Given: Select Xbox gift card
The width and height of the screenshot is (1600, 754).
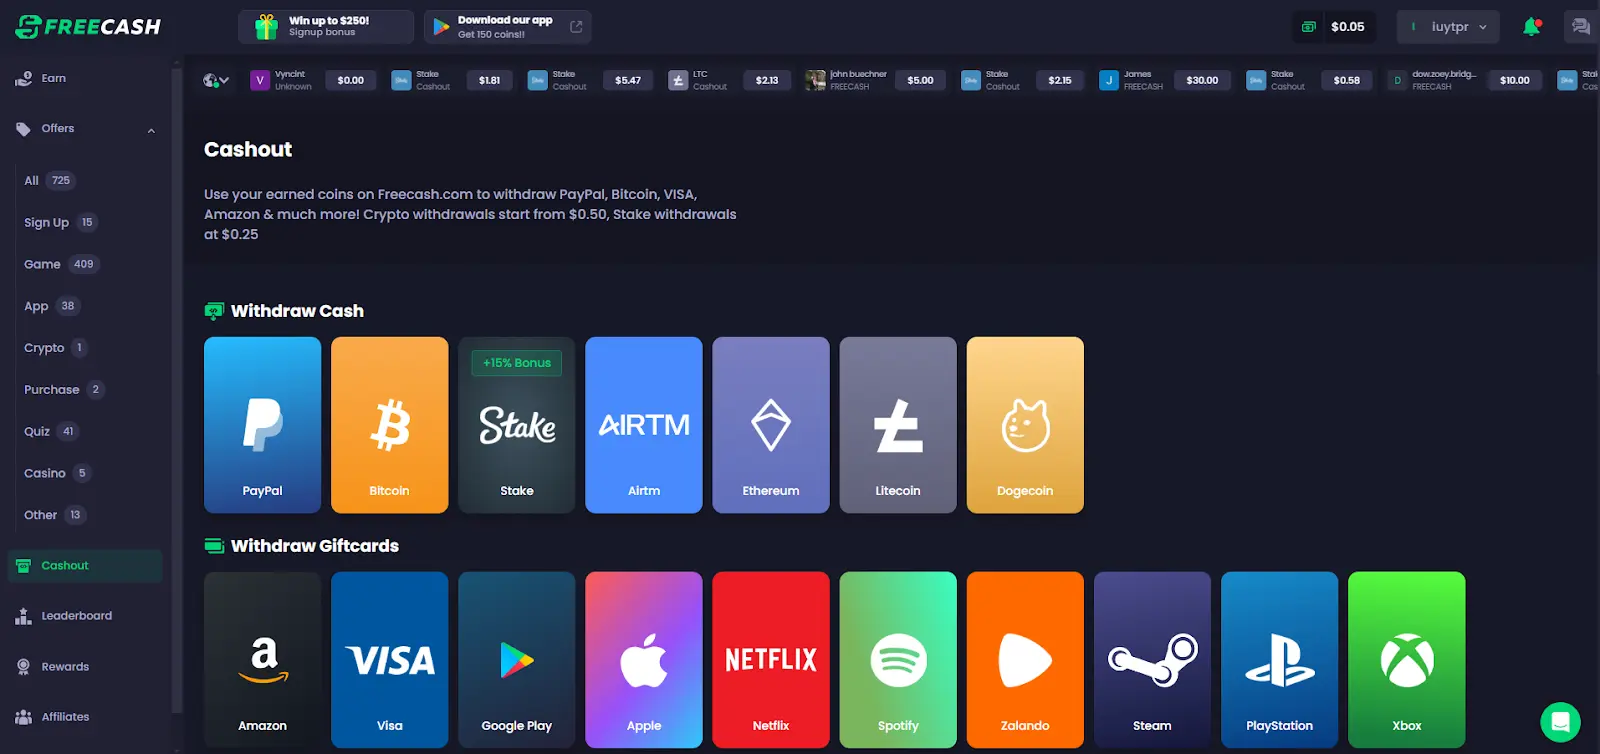Looking at the screenshot, I should point(1406,660).
